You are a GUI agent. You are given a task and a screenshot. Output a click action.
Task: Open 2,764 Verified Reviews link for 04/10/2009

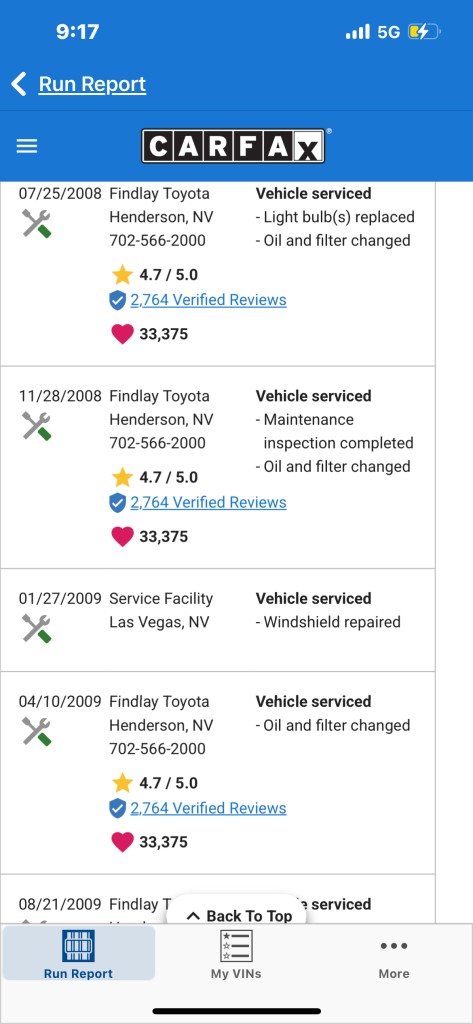208,808
